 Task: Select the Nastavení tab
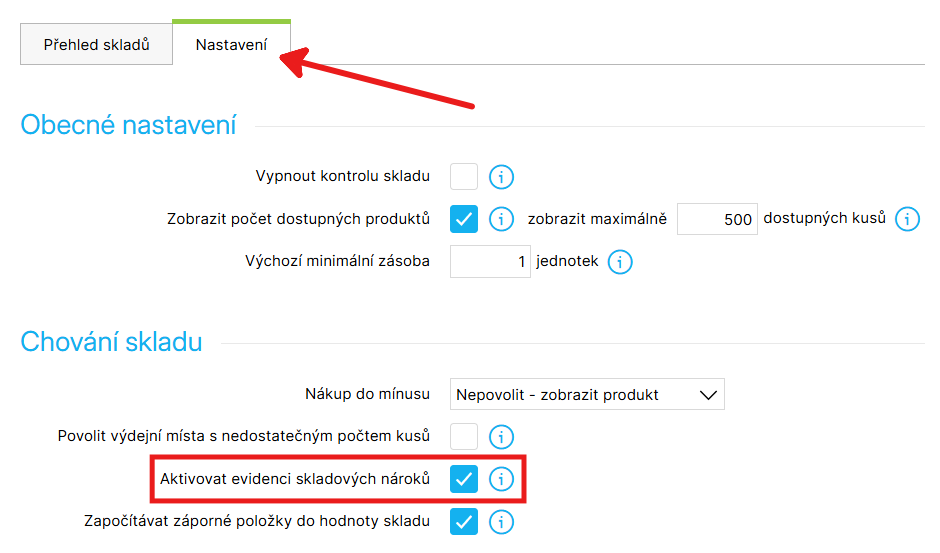[231, 44]
